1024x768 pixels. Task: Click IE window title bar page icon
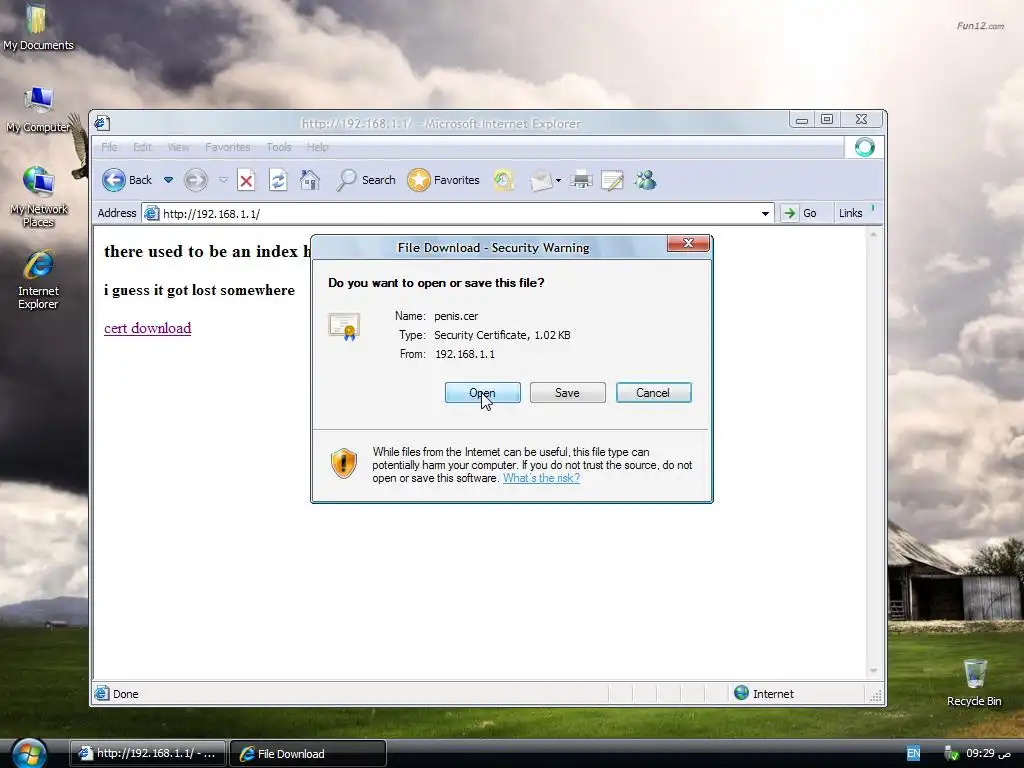click(102, 122)
